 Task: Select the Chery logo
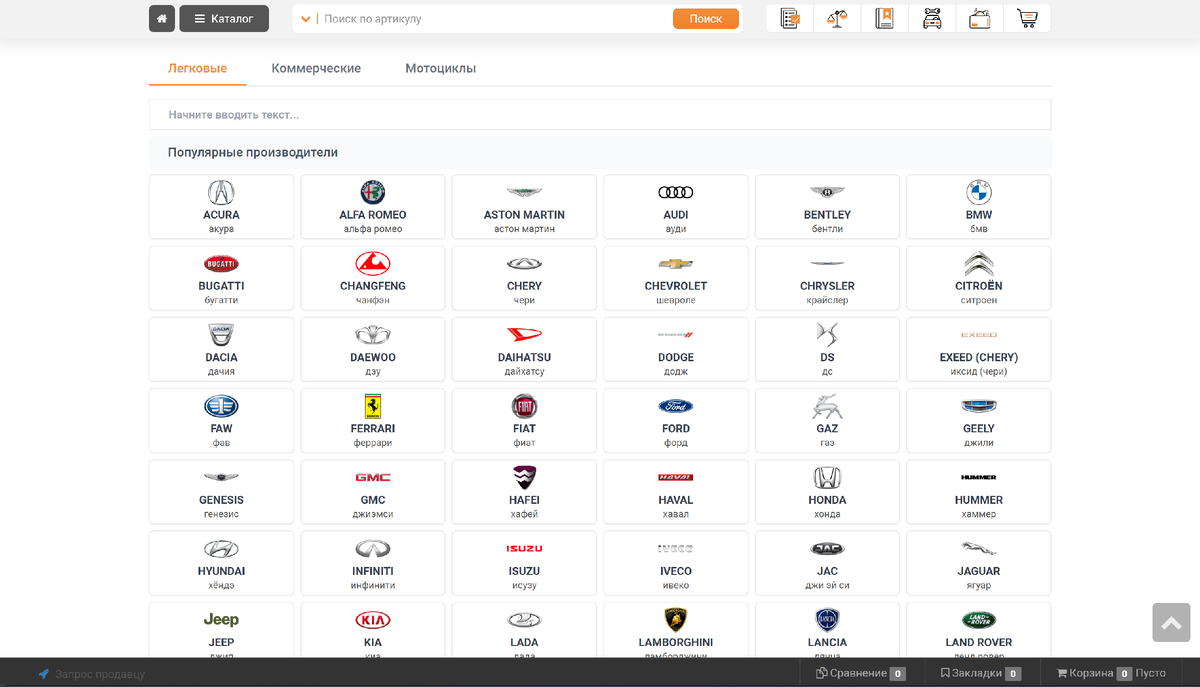[524, 264]
